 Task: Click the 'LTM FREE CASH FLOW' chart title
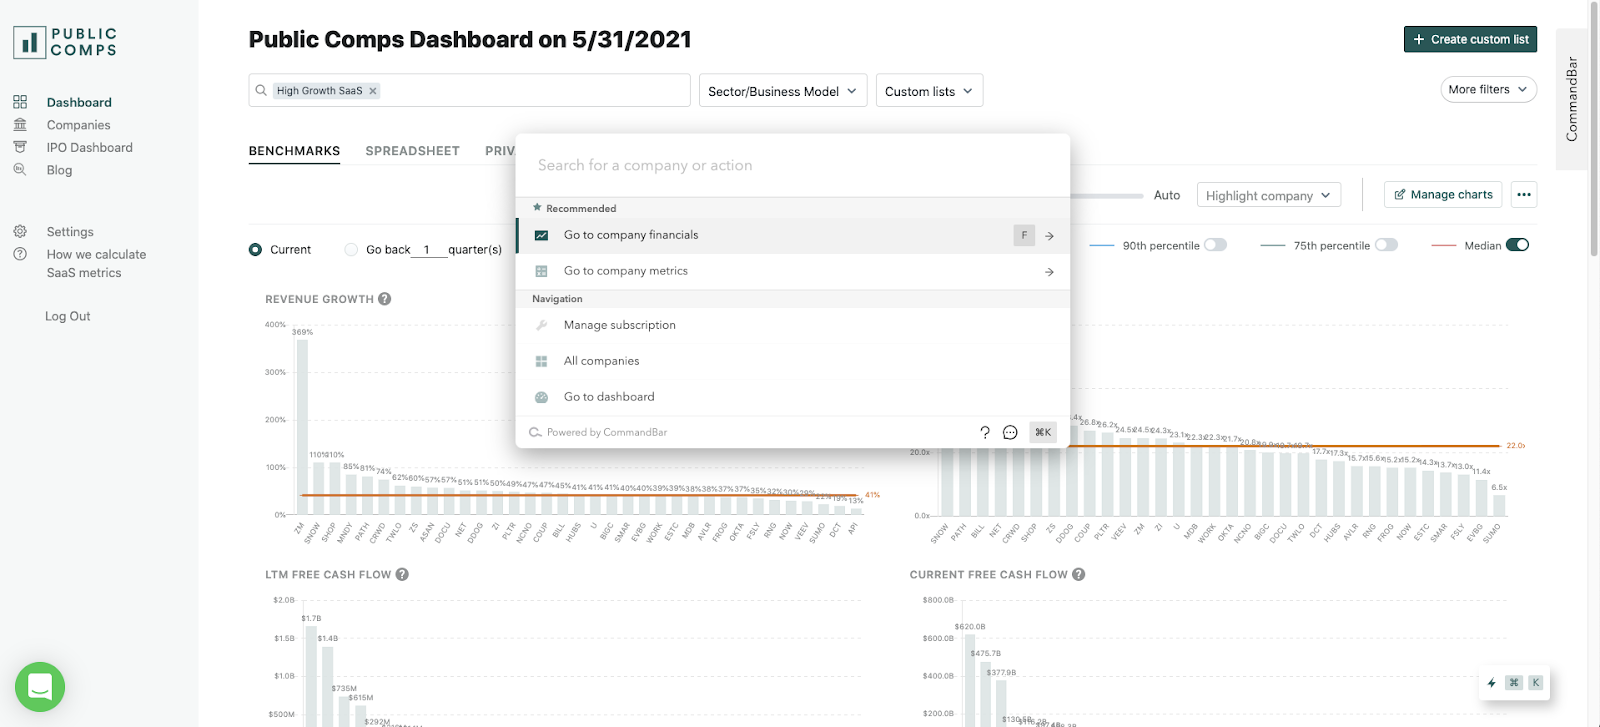(328, 575)
